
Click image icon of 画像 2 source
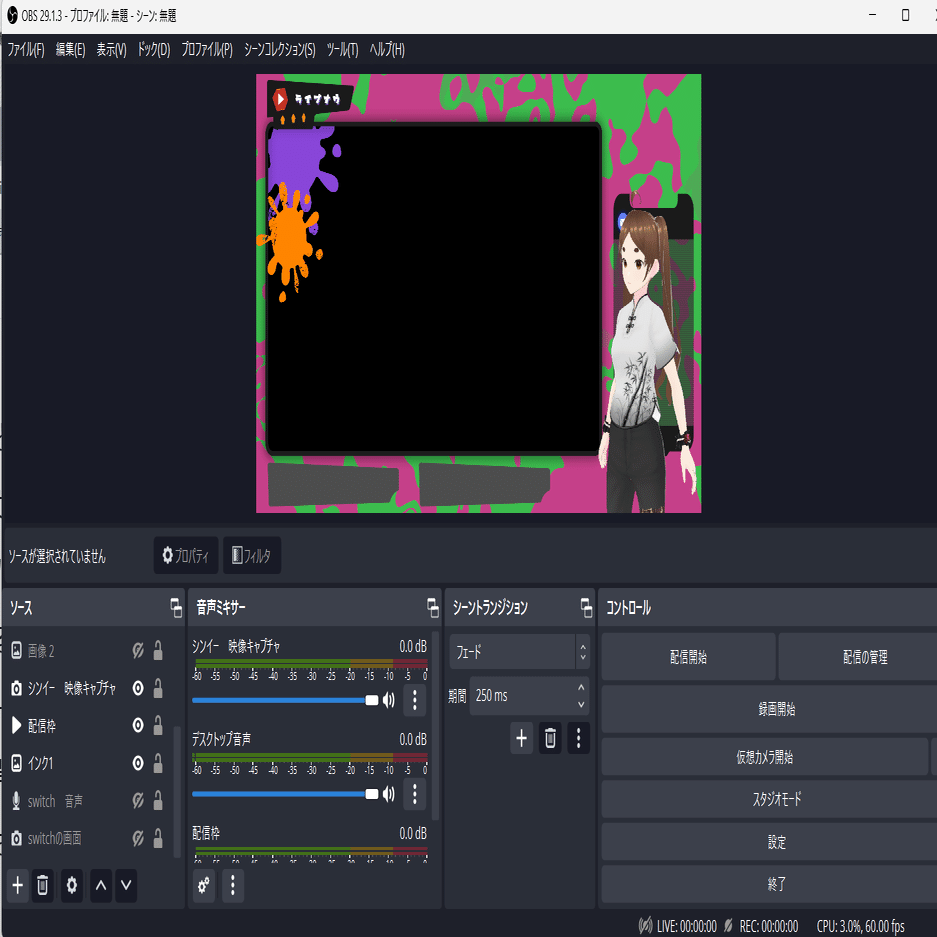point(17,650)
